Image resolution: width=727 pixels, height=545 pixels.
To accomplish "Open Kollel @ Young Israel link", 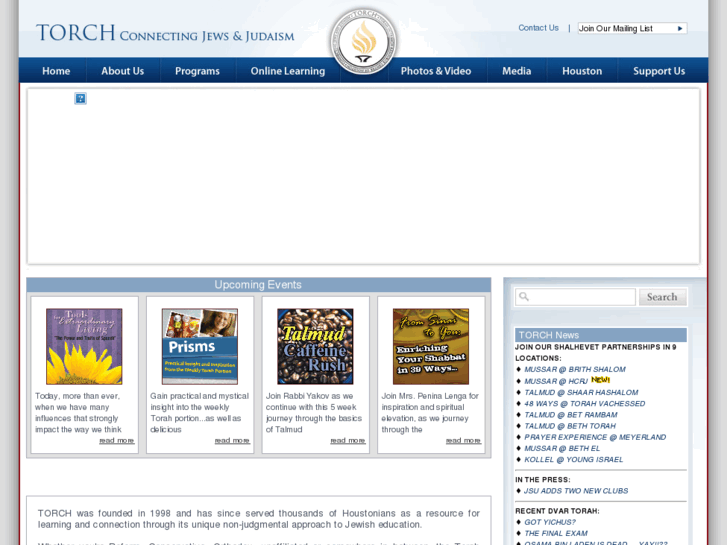I will coord(574,459).
